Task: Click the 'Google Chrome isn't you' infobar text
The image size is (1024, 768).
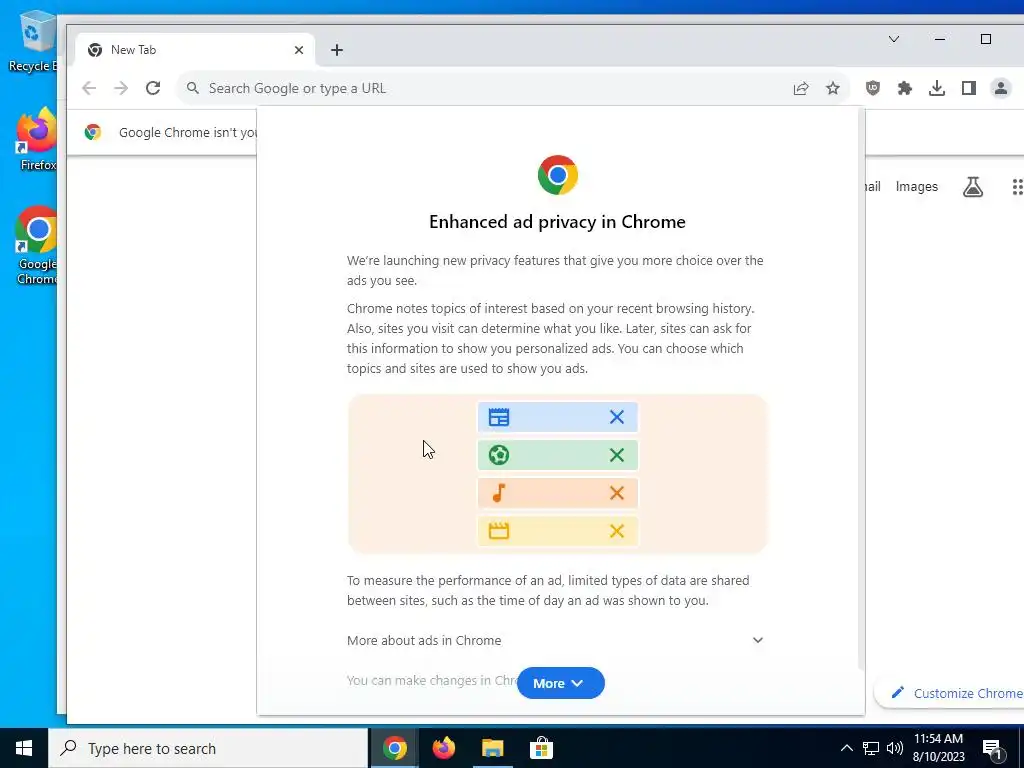Action: (x=188, y=133)
